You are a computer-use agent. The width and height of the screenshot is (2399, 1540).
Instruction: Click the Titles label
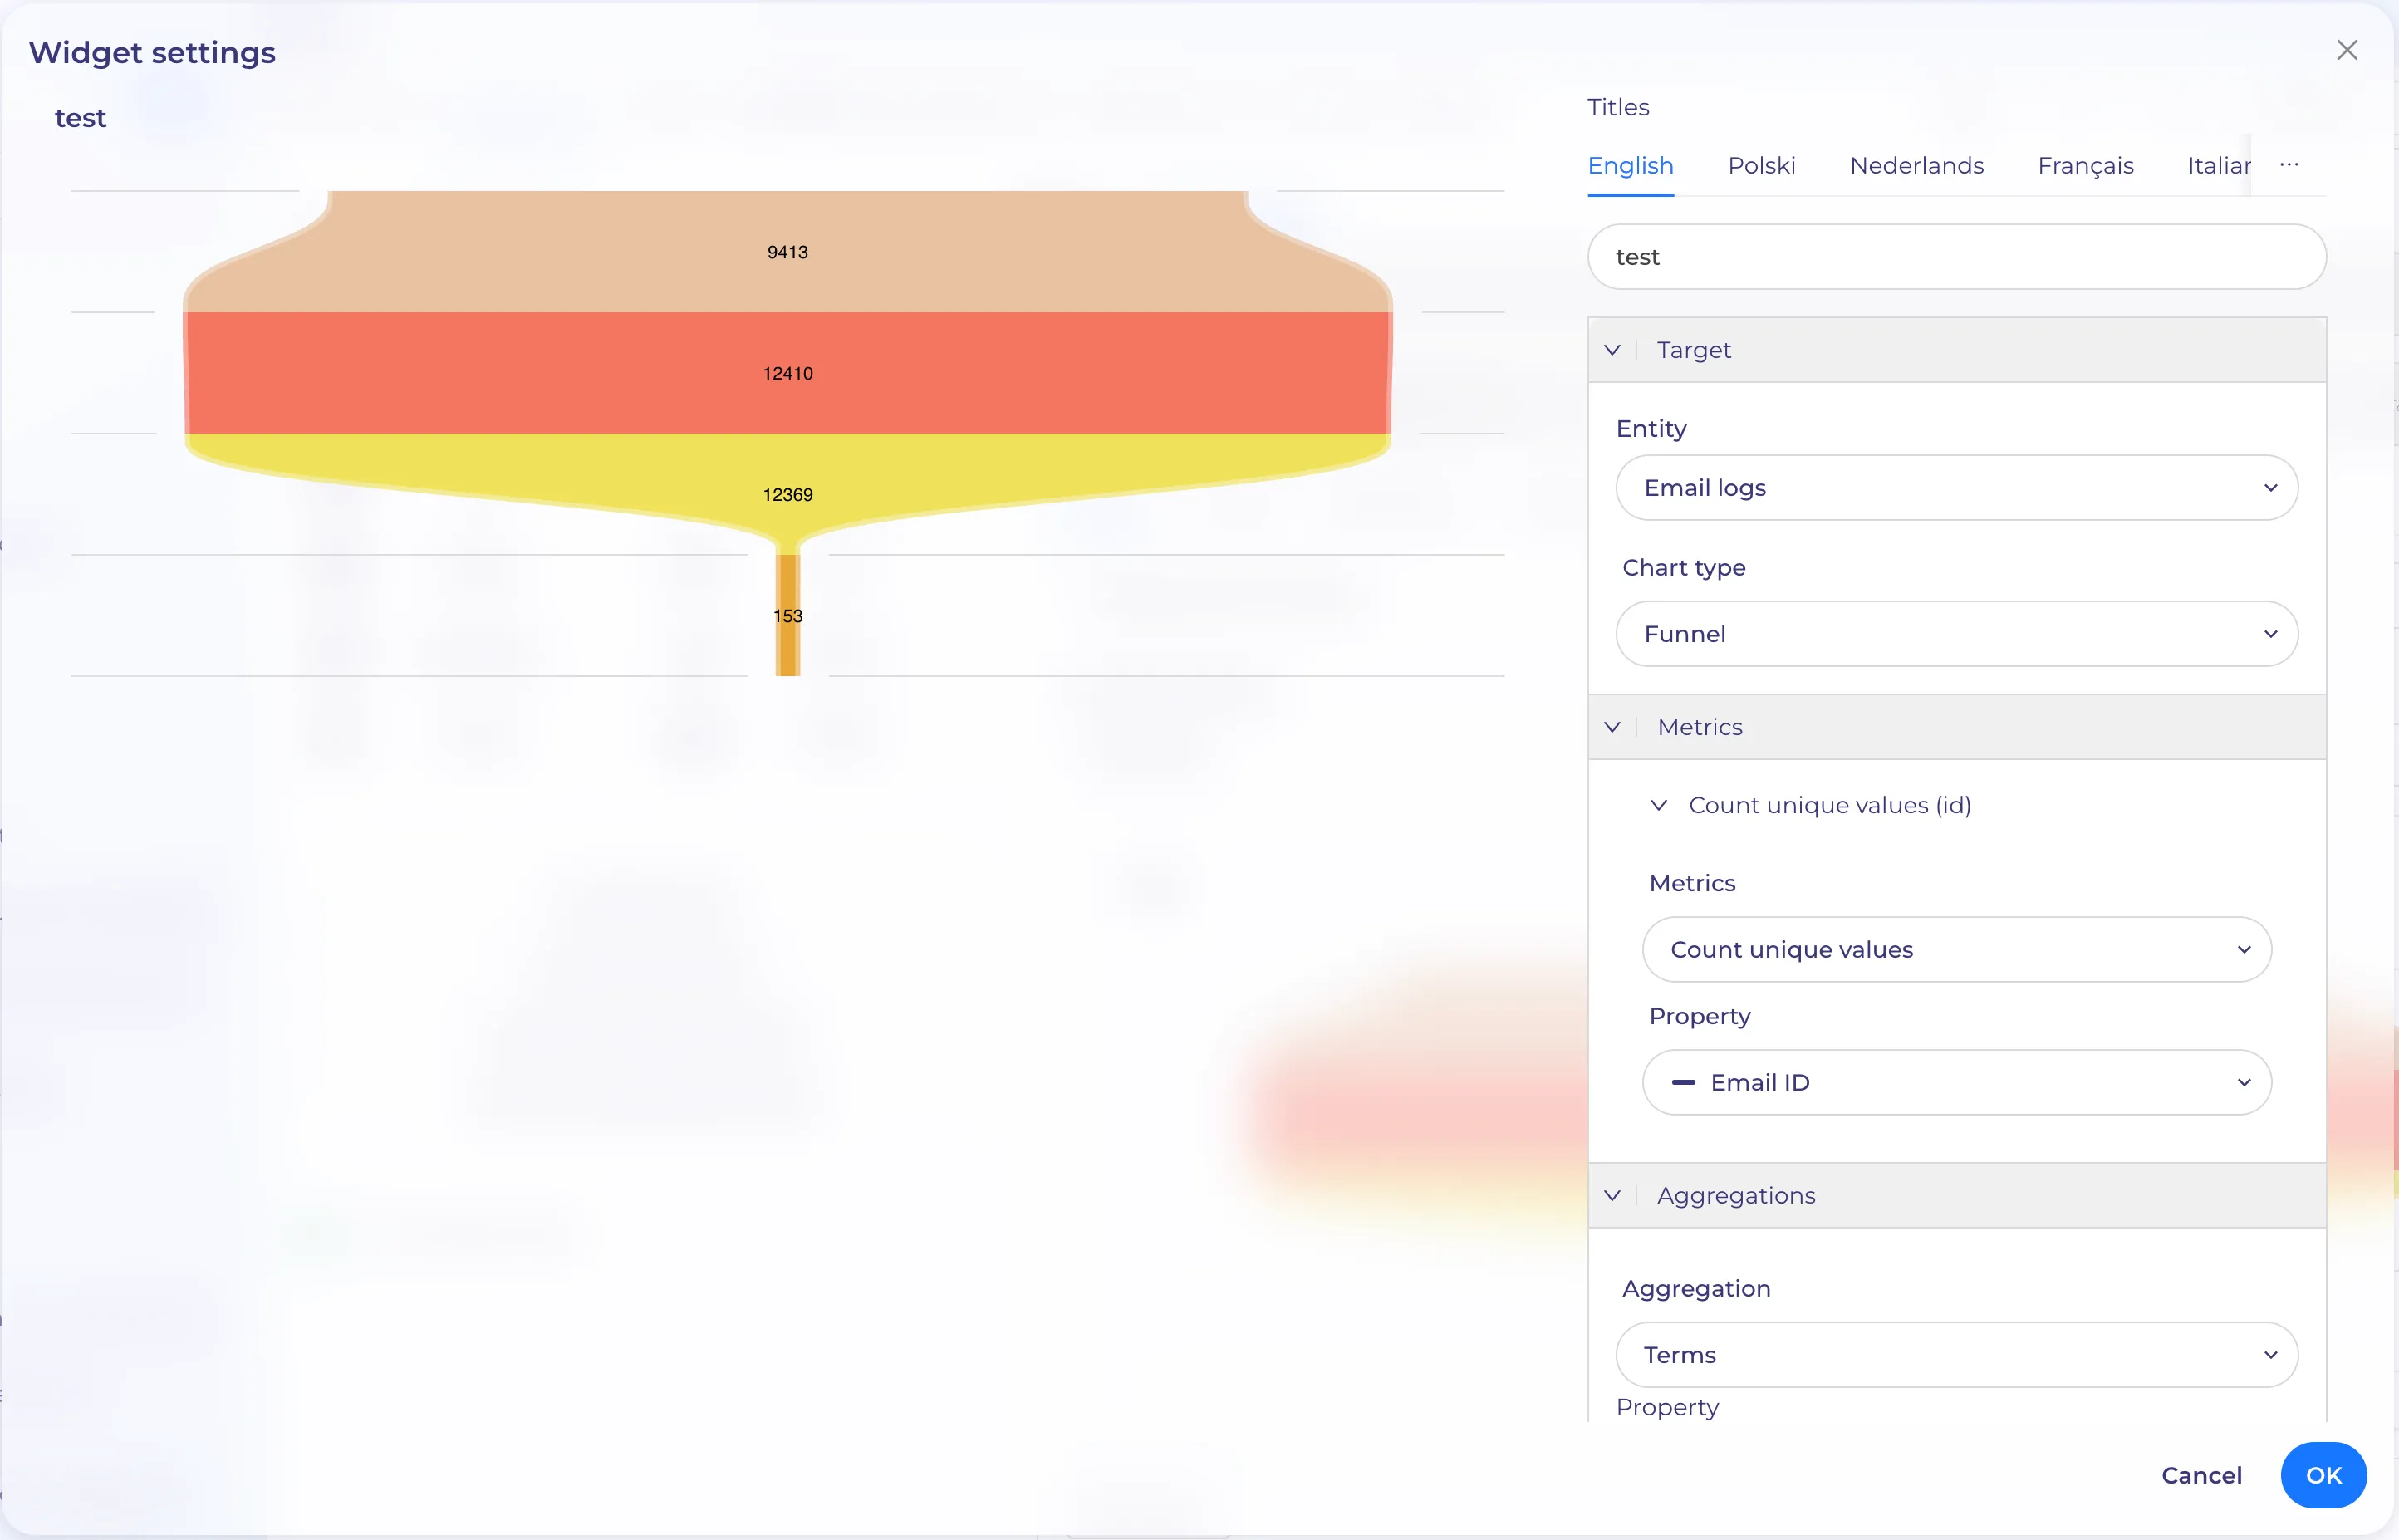pyautogui.click(x=1618, y=107)
